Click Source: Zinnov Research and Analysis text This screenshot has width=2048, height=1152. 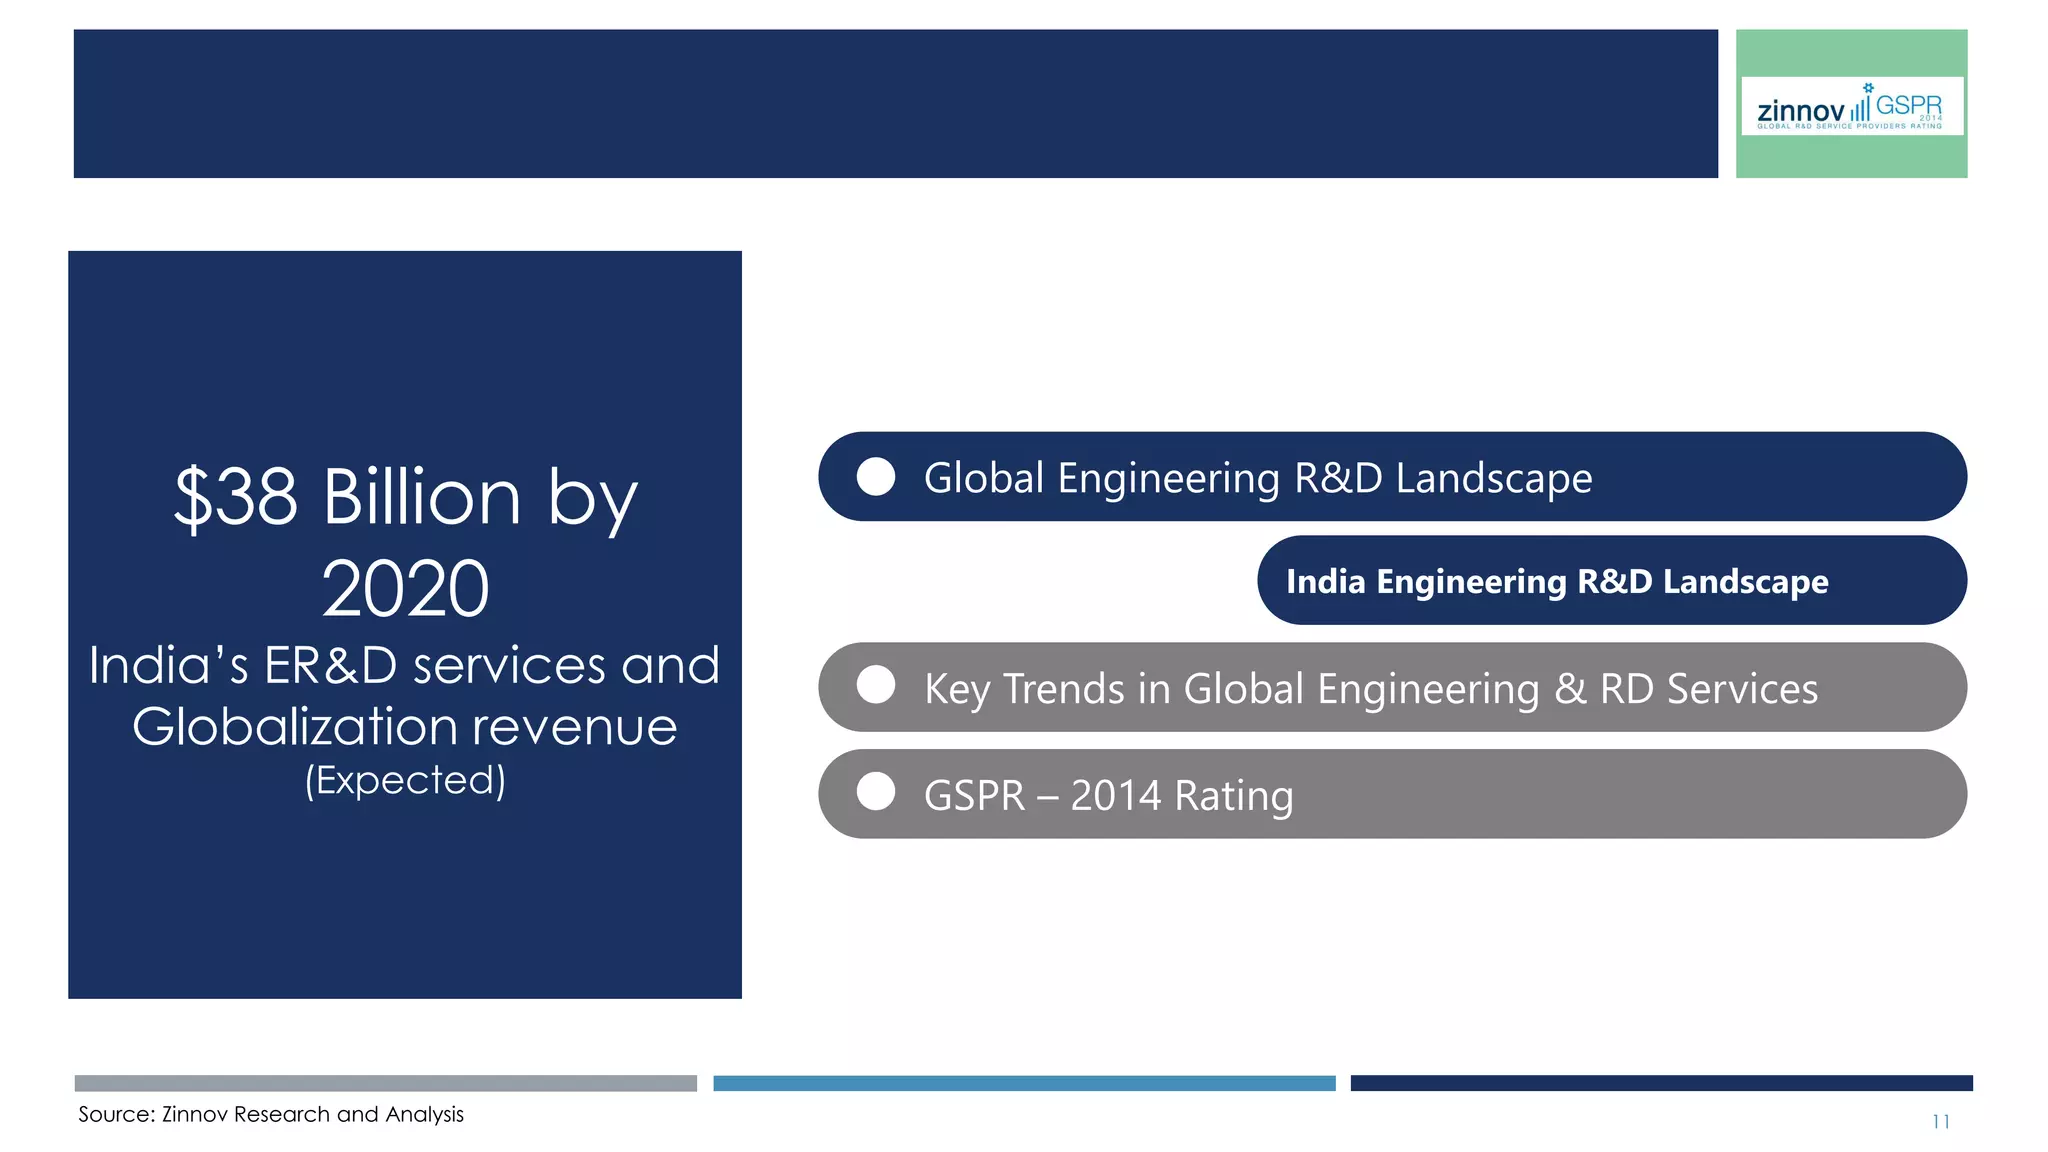[x=271, y=1114]
